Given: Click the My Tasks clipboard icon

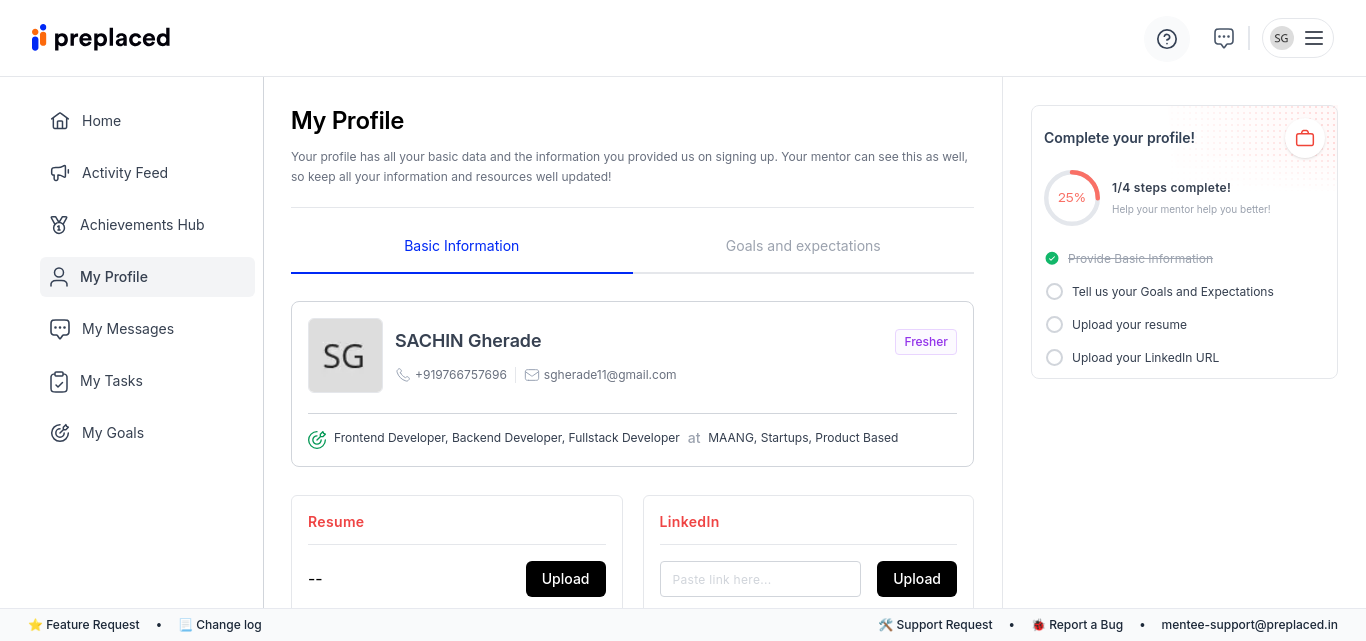Looking at the screenshot, I should (60, 381).
